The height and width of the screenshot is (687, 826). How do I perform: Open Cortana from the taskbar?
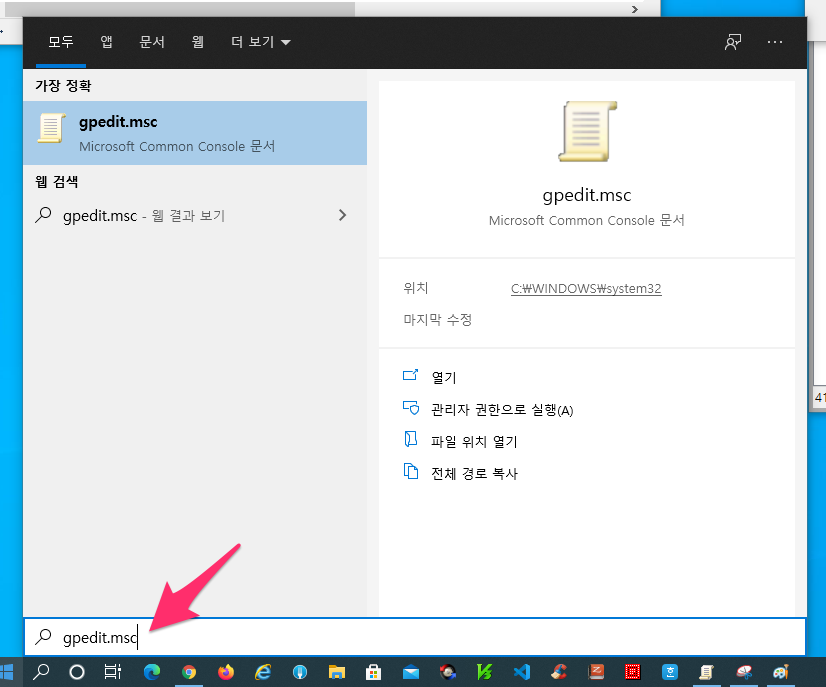pyautogui.click(x=77, y=672)
